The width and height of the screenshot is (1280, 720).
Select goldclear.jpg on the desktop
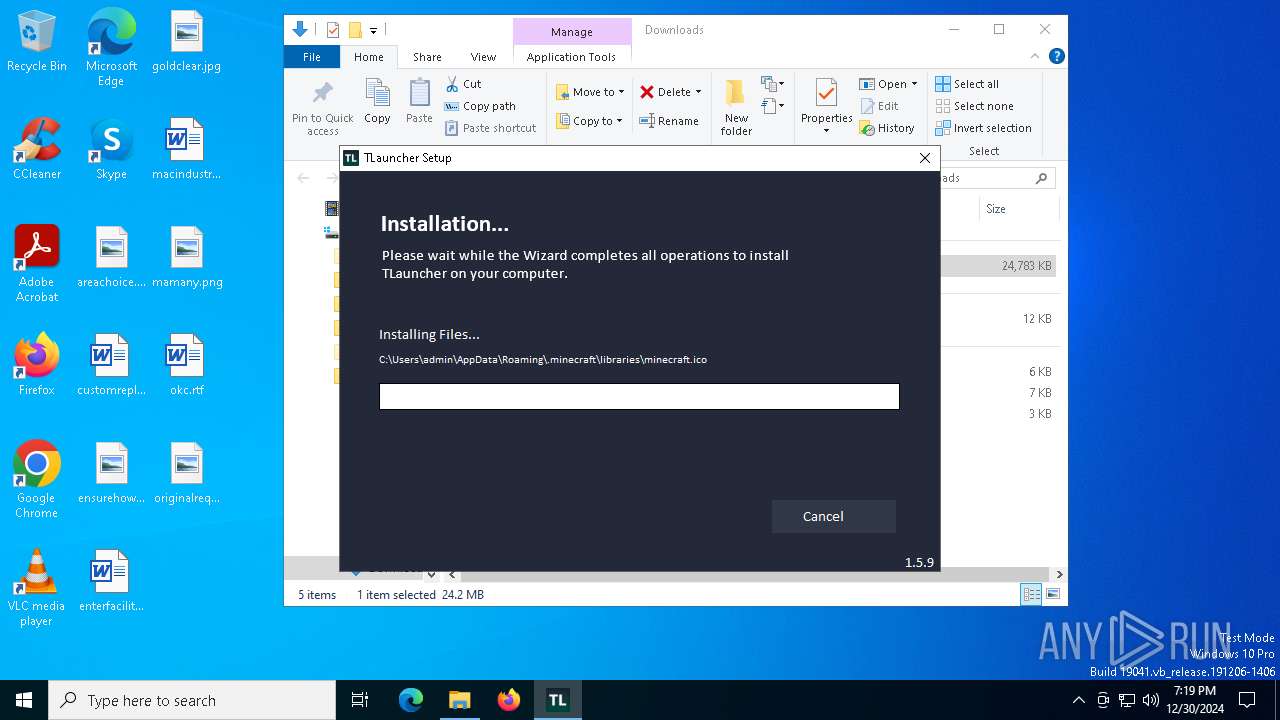coord(186,41)
